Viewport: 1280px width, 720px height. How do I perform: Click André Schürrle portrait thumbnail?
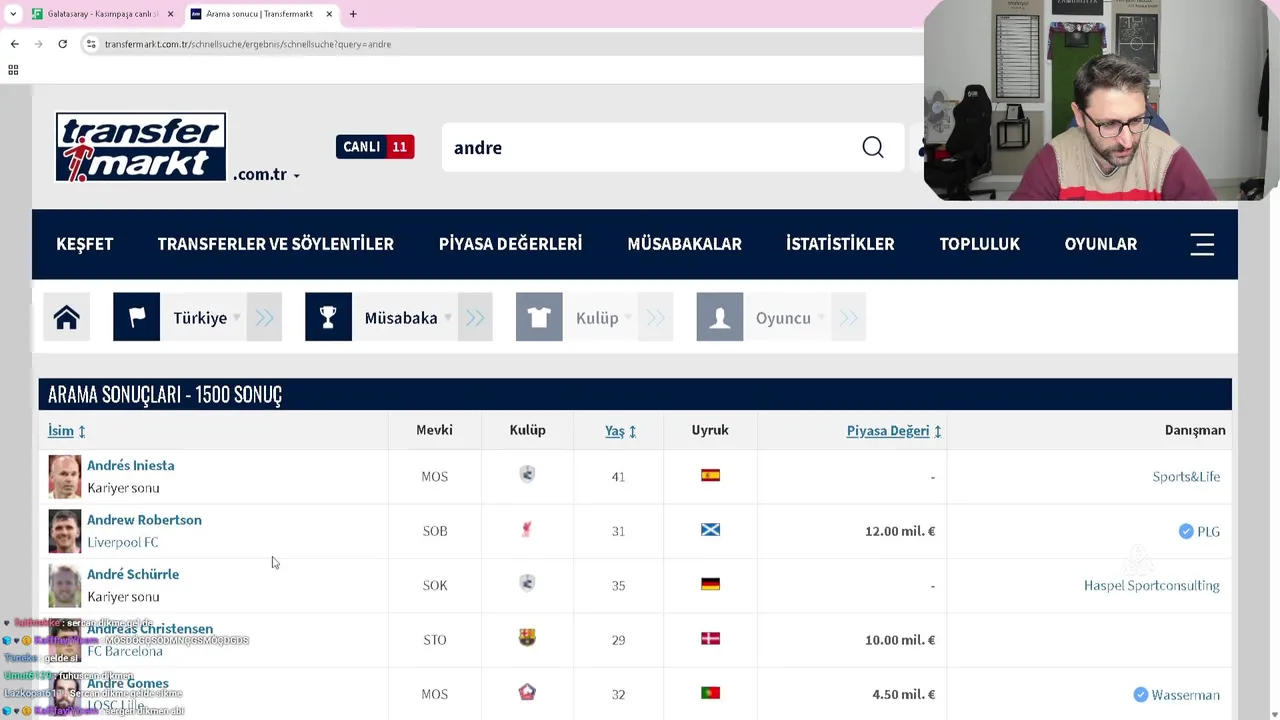pyautogui.click(x=65, y=585)
